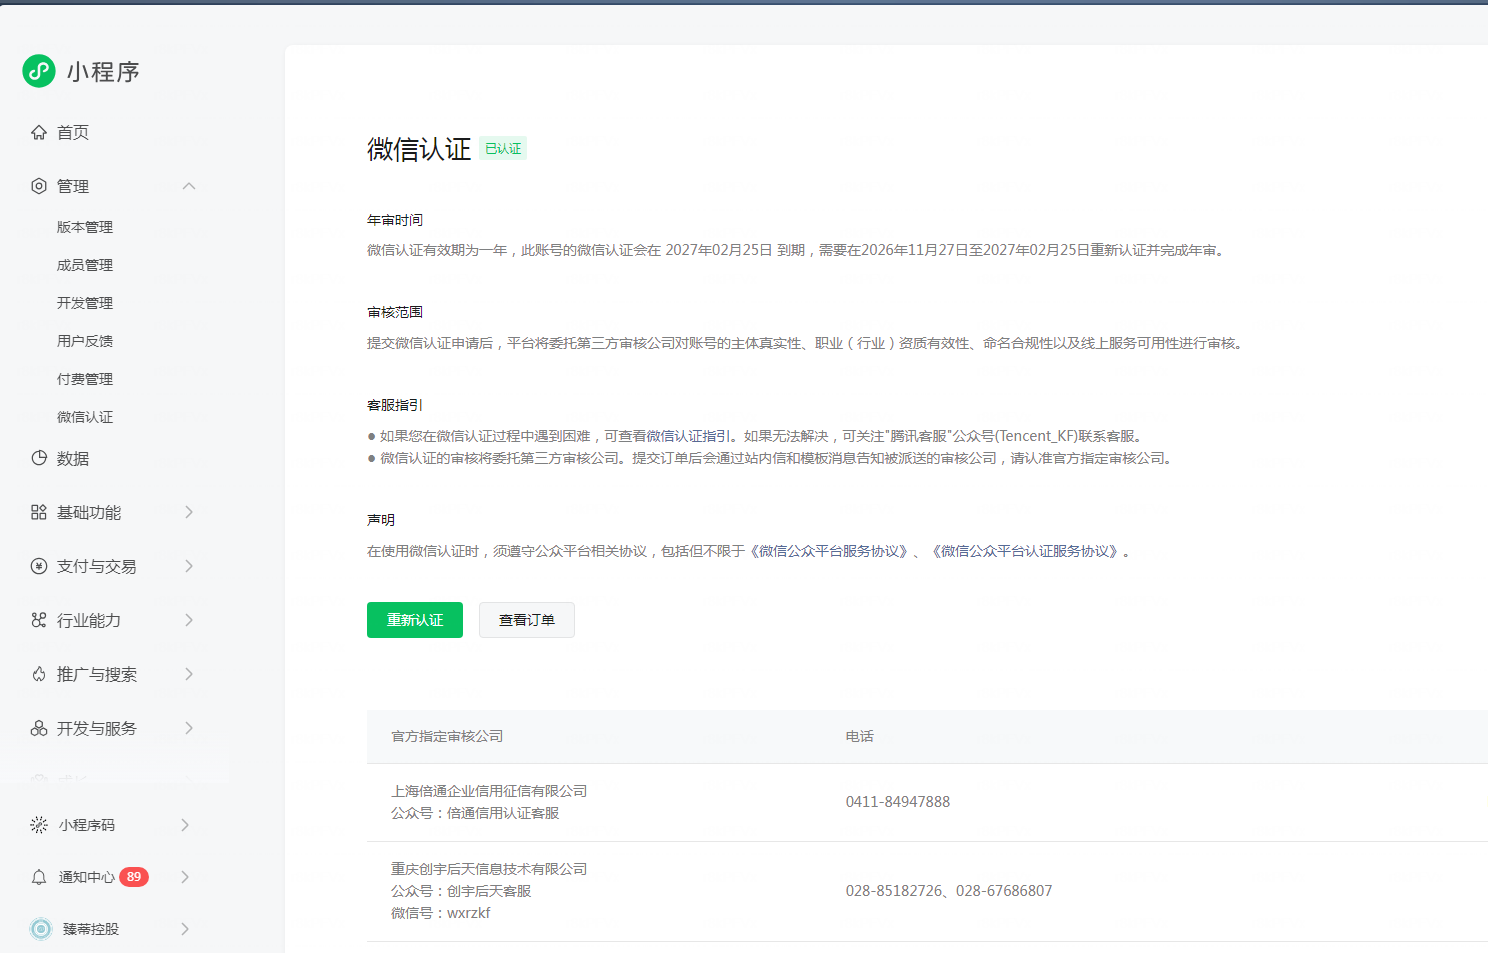Click the red 89 notification badge
1488x953 pixels.
pos(134,877)
